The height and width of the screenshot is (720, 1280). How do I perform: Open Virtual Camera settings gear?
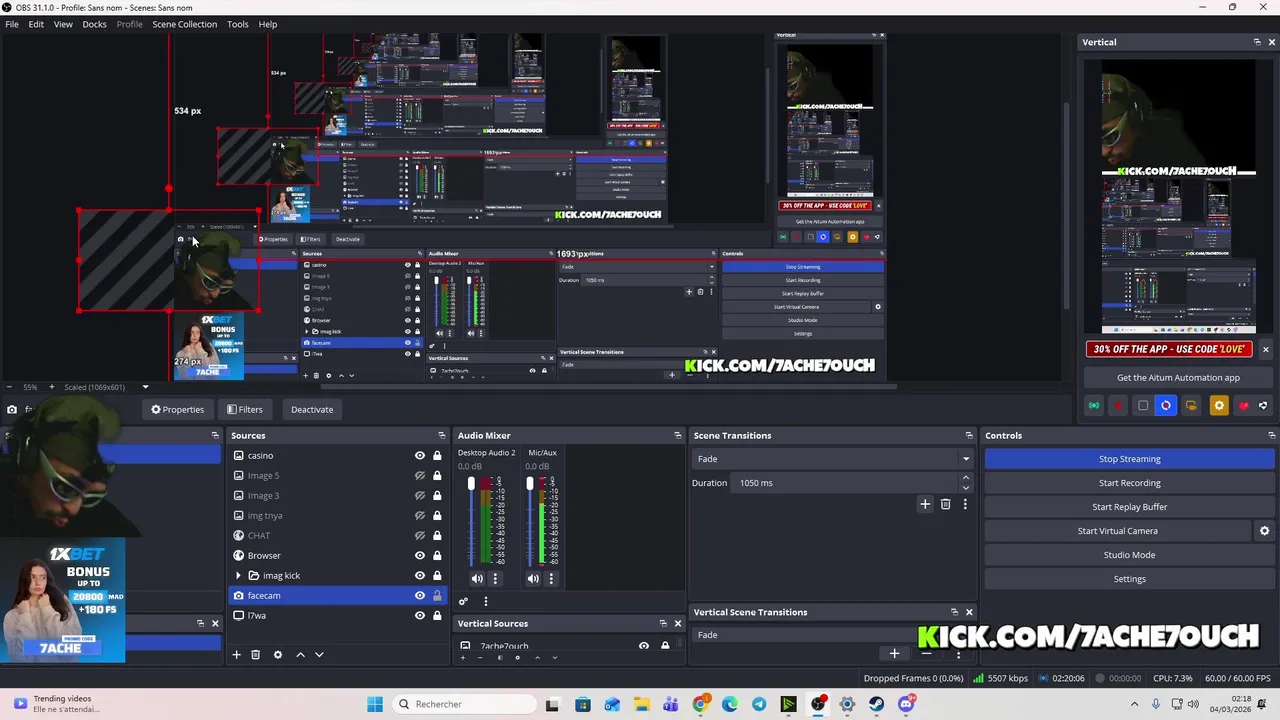(1264, 531)
